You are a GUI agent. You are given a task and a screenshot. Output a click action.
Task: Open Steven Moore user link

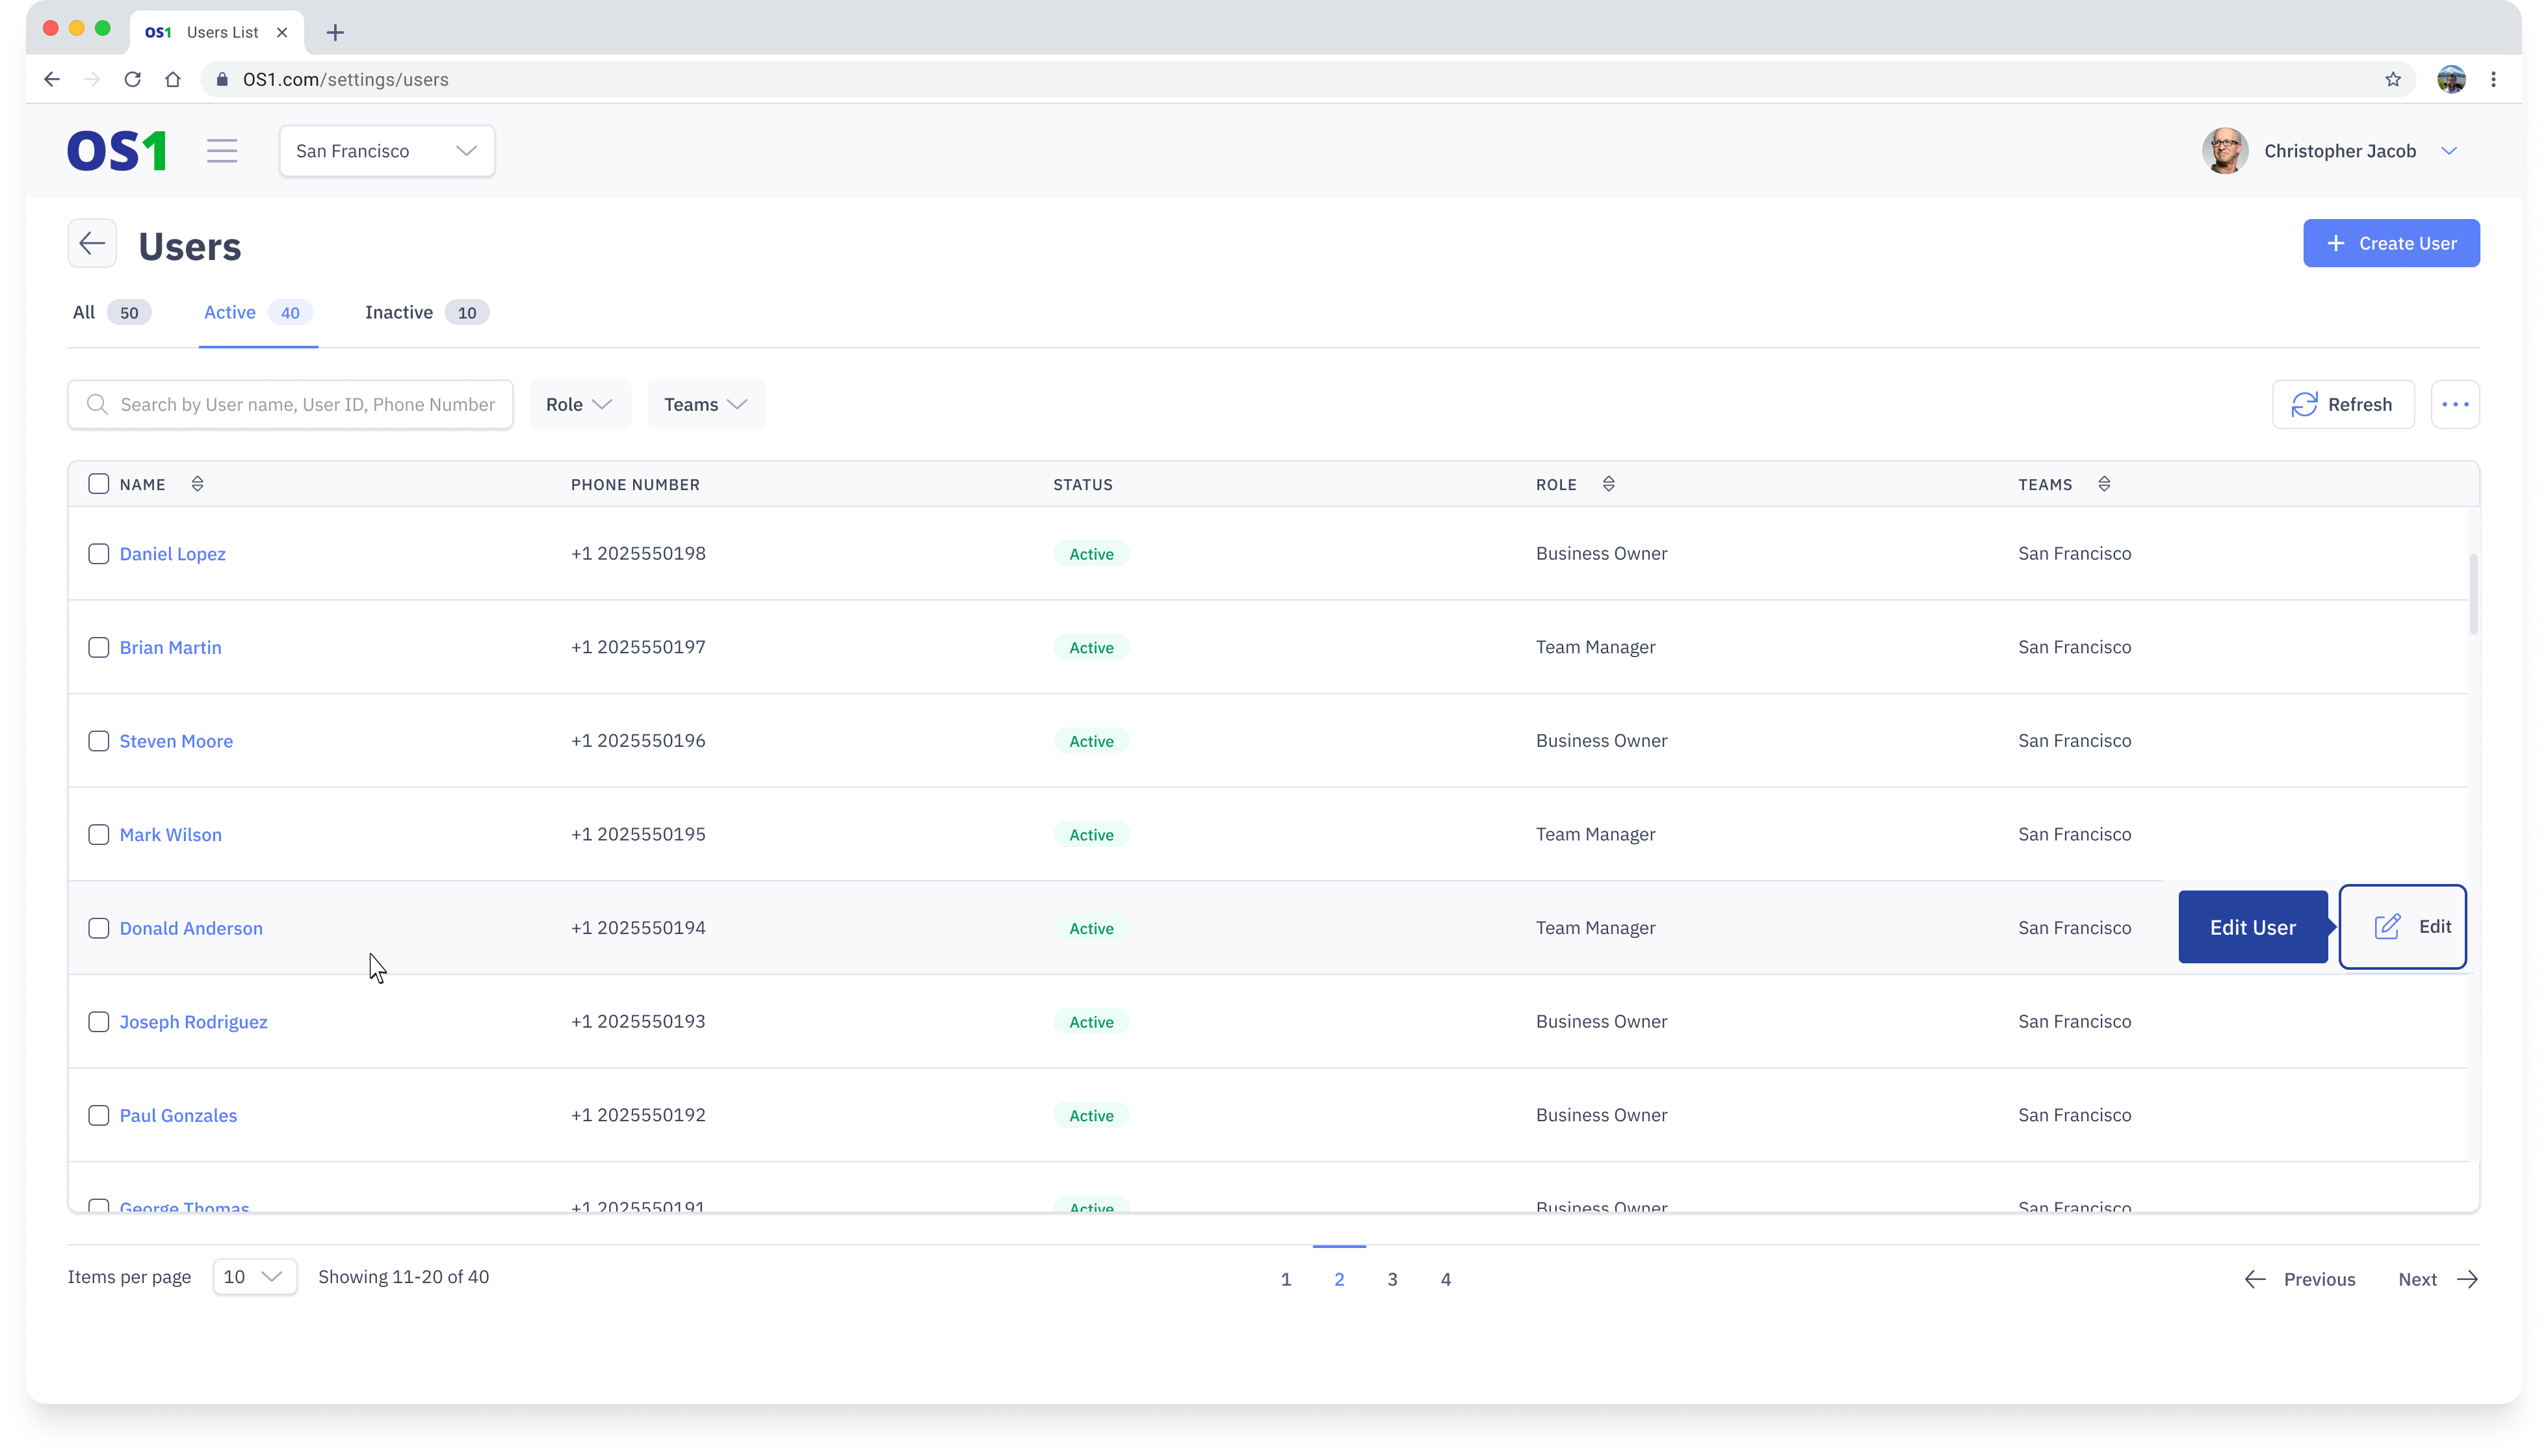(176, 741)
